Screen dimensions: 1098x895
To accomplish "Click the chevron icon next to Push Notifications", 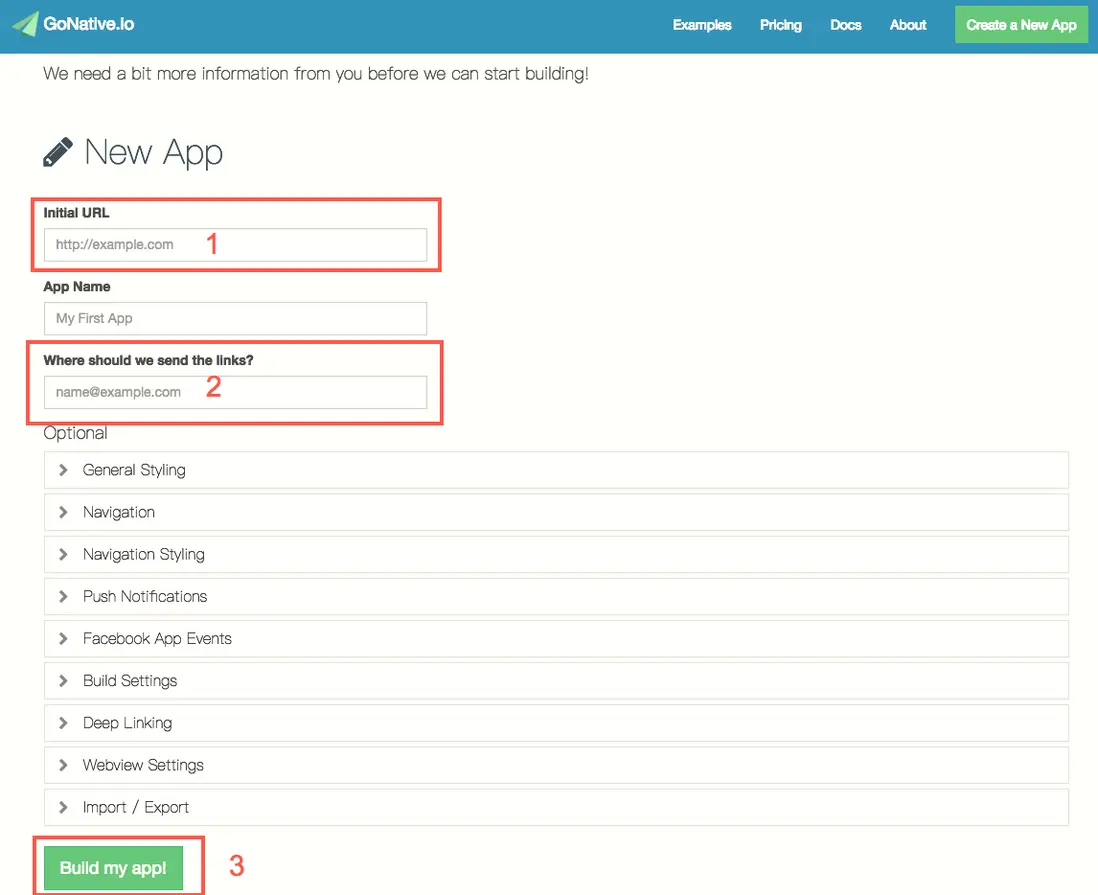I will tap(63, 597).
